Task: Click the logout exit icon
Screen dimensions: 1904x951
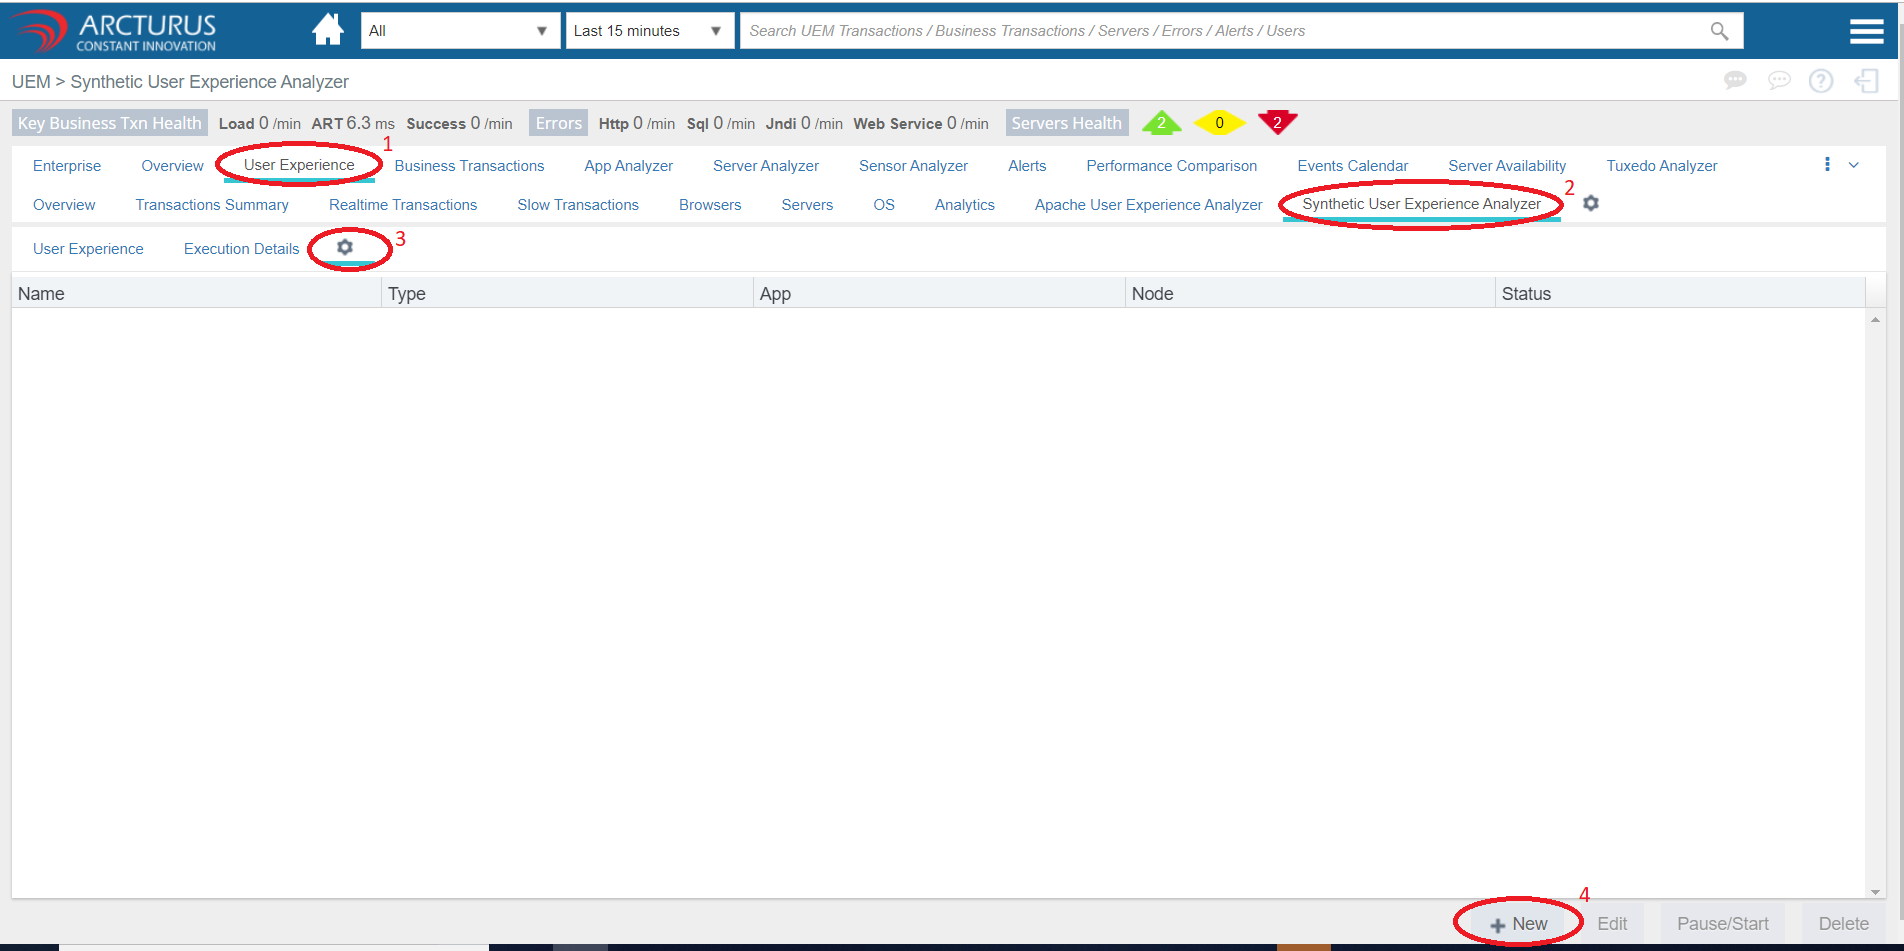Action: coord(1866,81)
